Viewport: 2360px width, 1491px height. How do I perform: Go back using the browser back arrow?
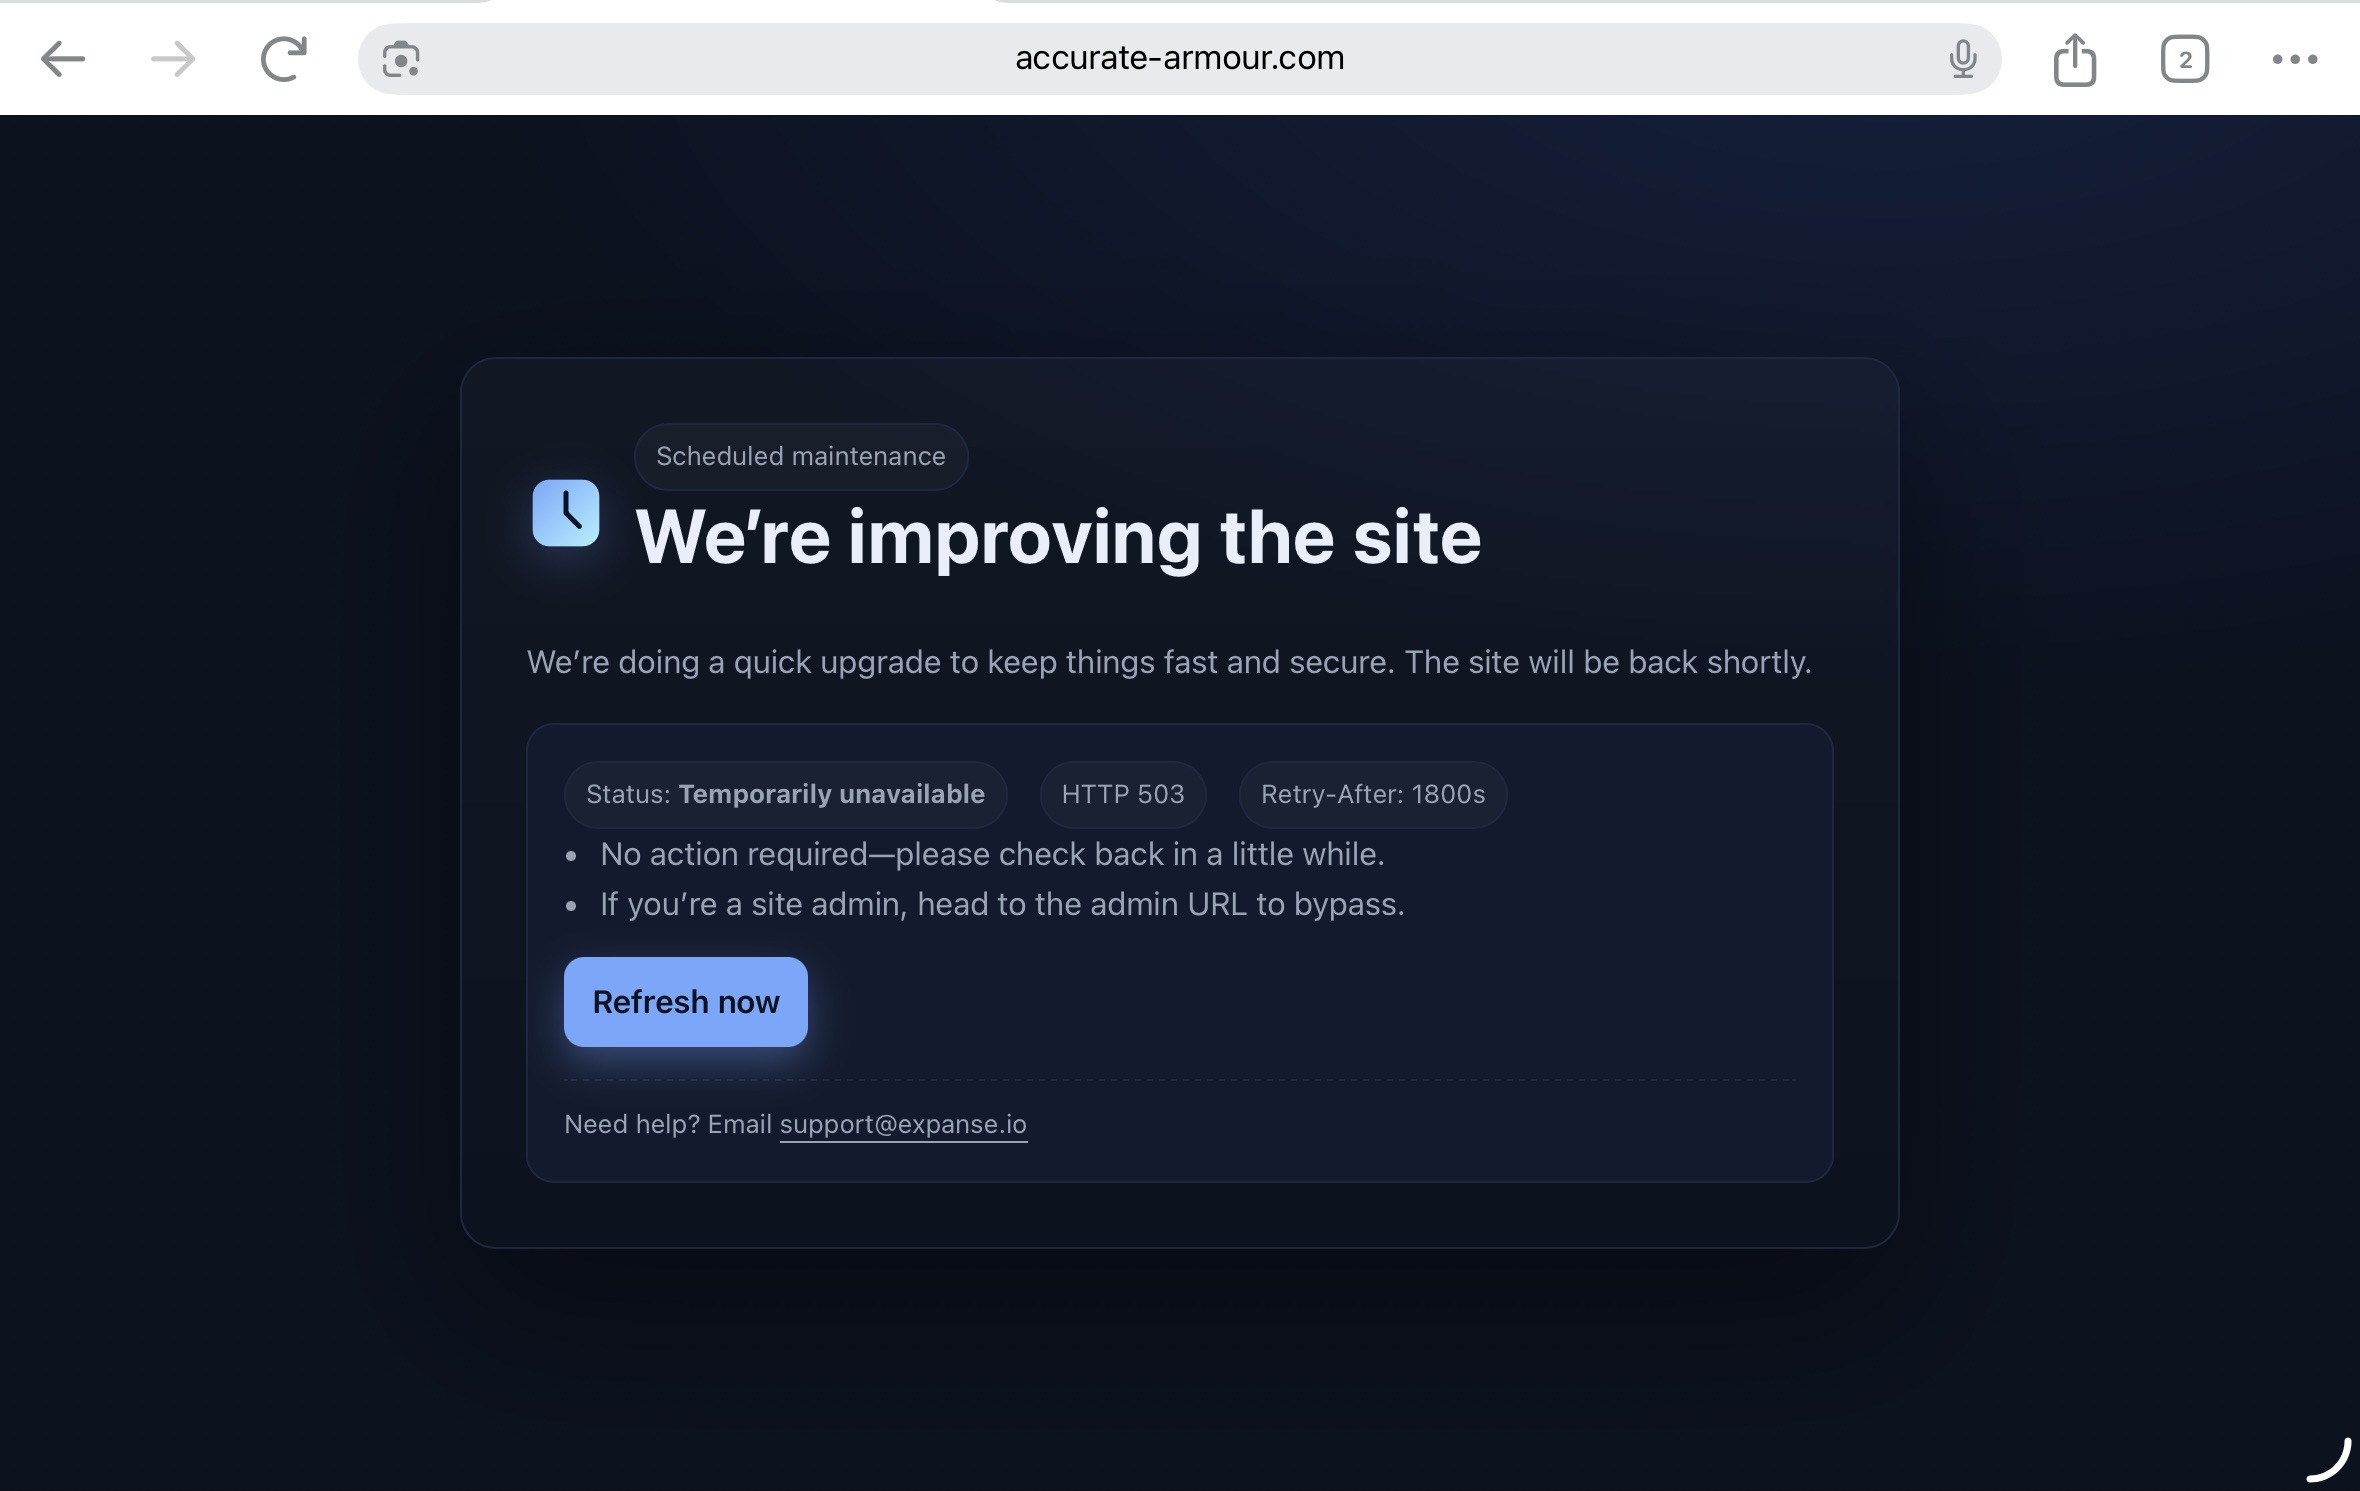coord(63,59)
